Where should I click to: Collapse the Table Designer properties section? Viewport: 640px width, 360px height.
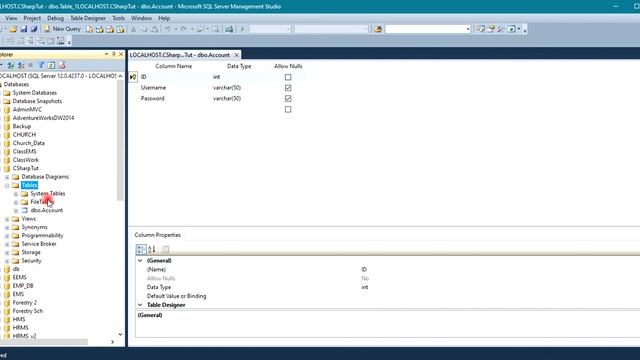click(x=140, y=305)
